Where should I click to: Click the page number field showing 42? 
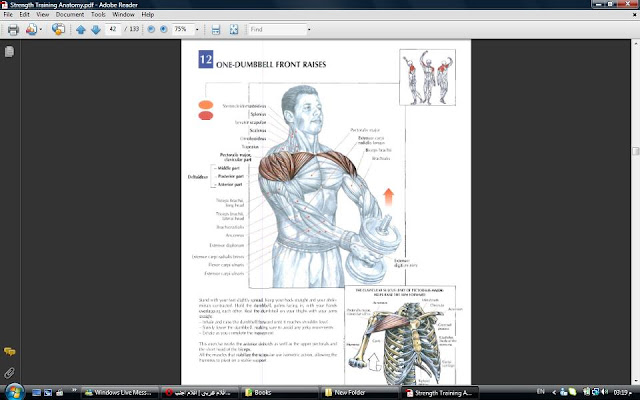point(113,29)
